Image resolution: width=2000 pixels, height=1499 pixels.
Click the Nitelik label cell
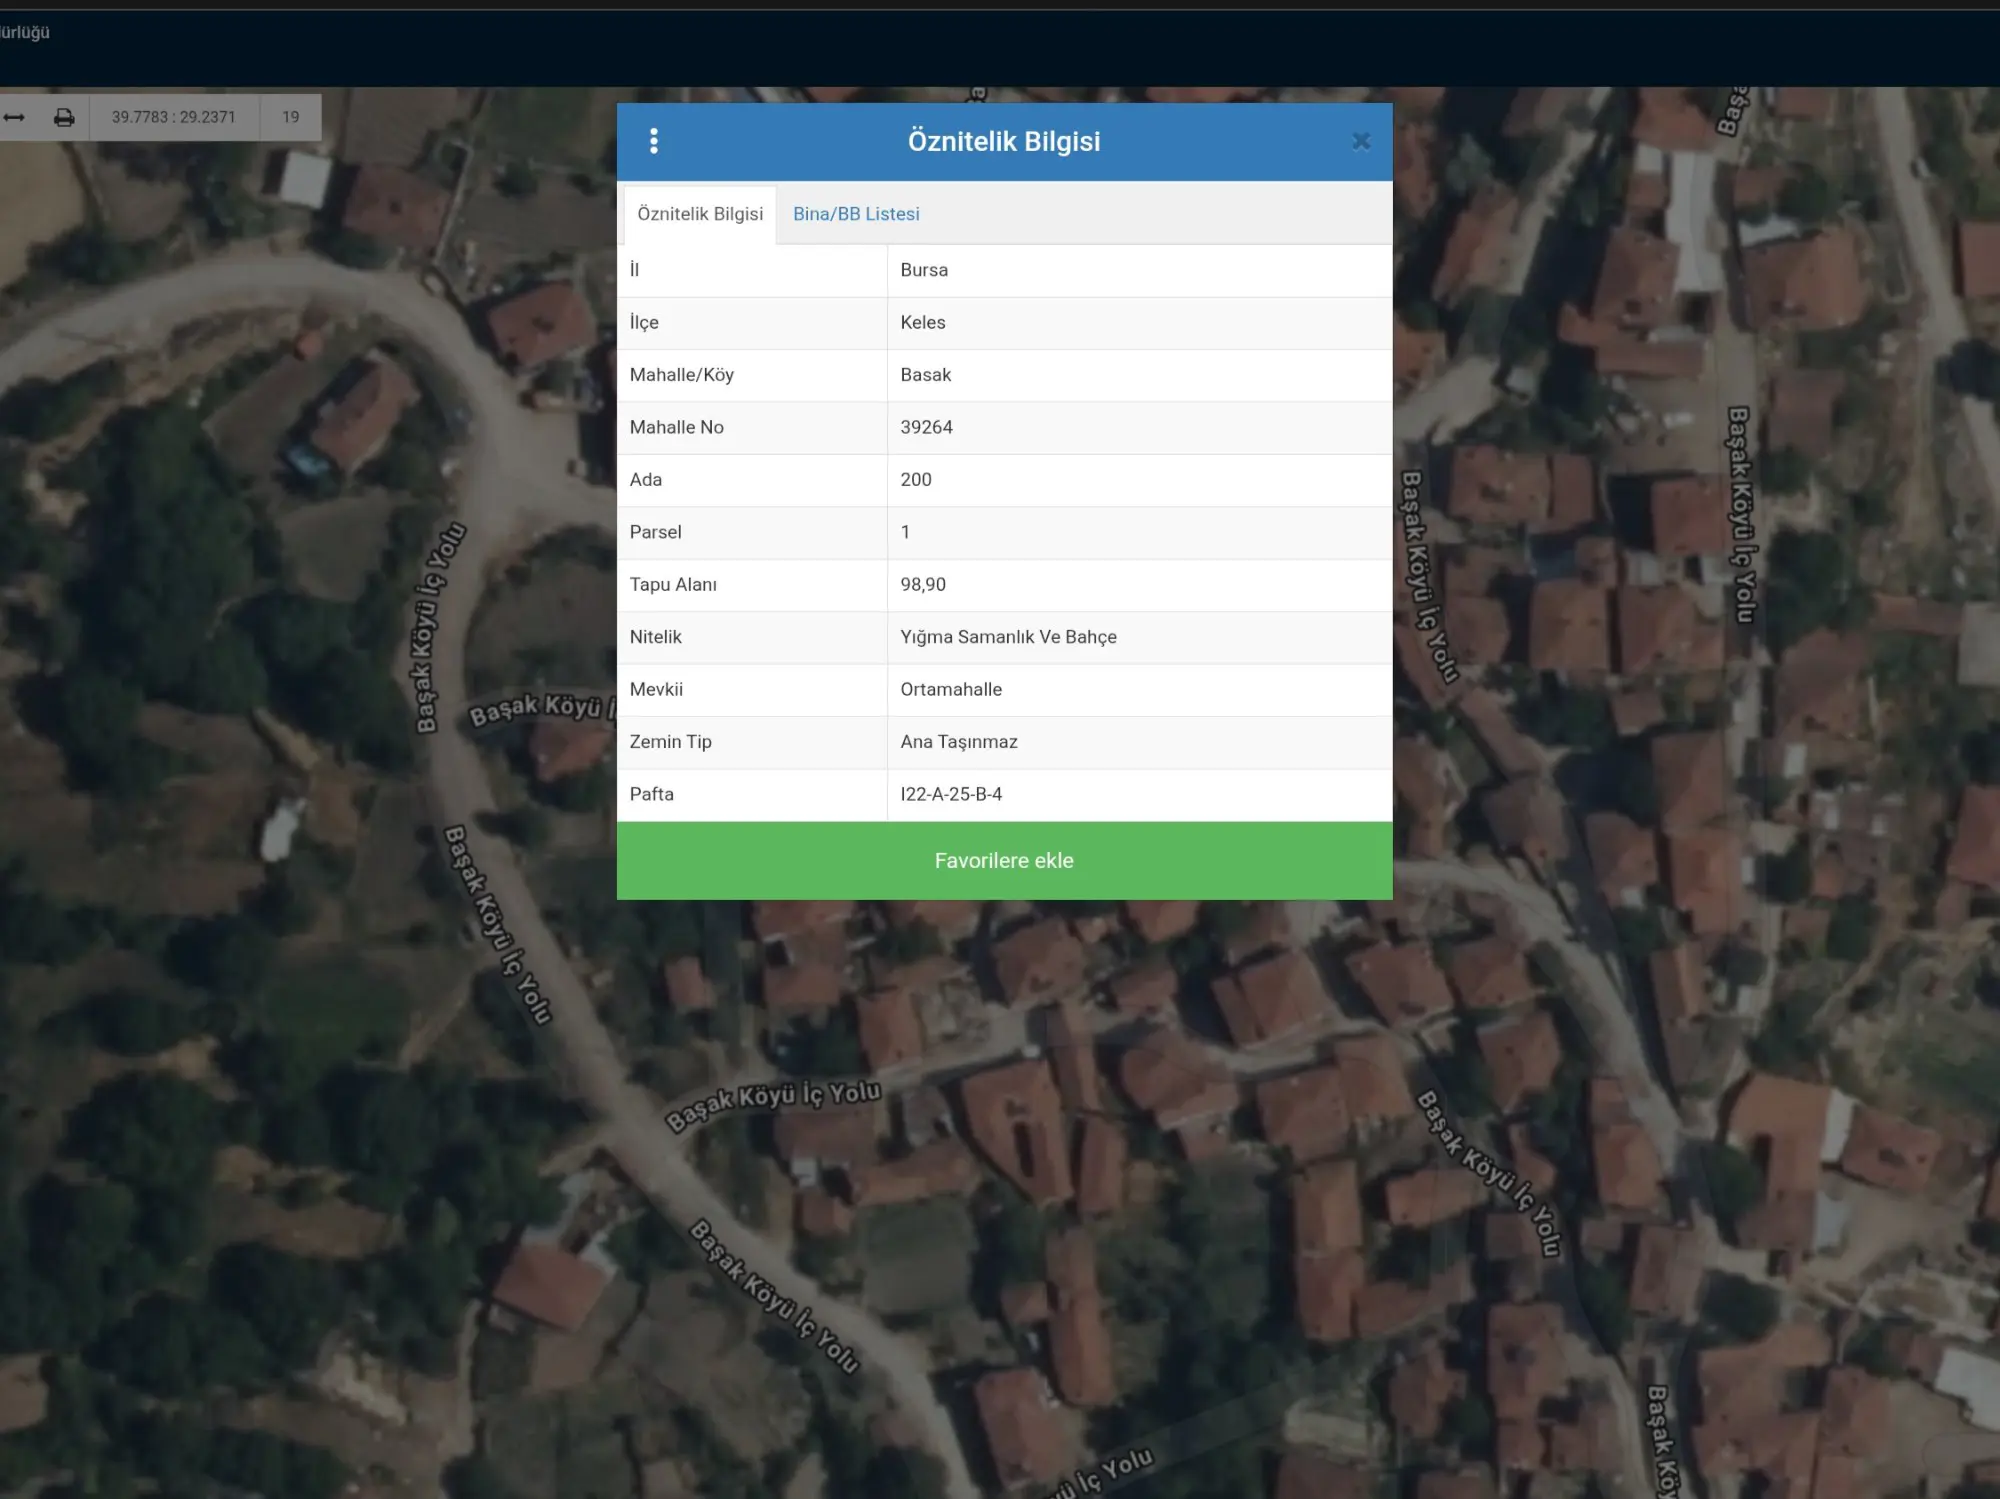752,637
